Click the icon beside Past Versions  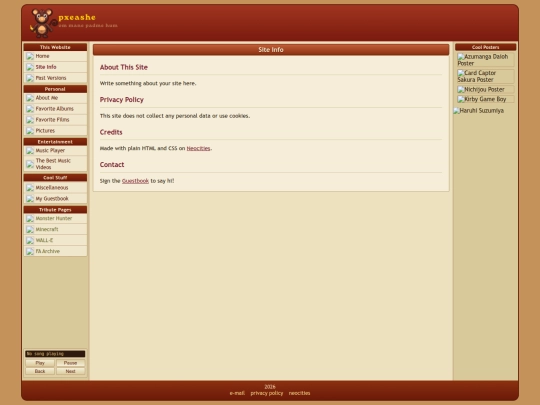[30, 78]
